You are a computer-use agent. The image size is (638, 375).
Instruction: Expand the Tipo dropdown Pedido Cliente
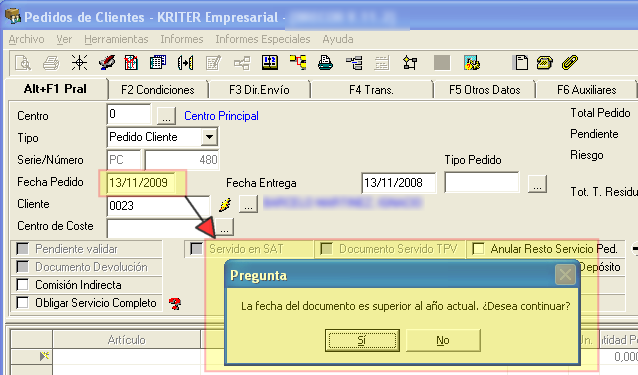point(209,137)
